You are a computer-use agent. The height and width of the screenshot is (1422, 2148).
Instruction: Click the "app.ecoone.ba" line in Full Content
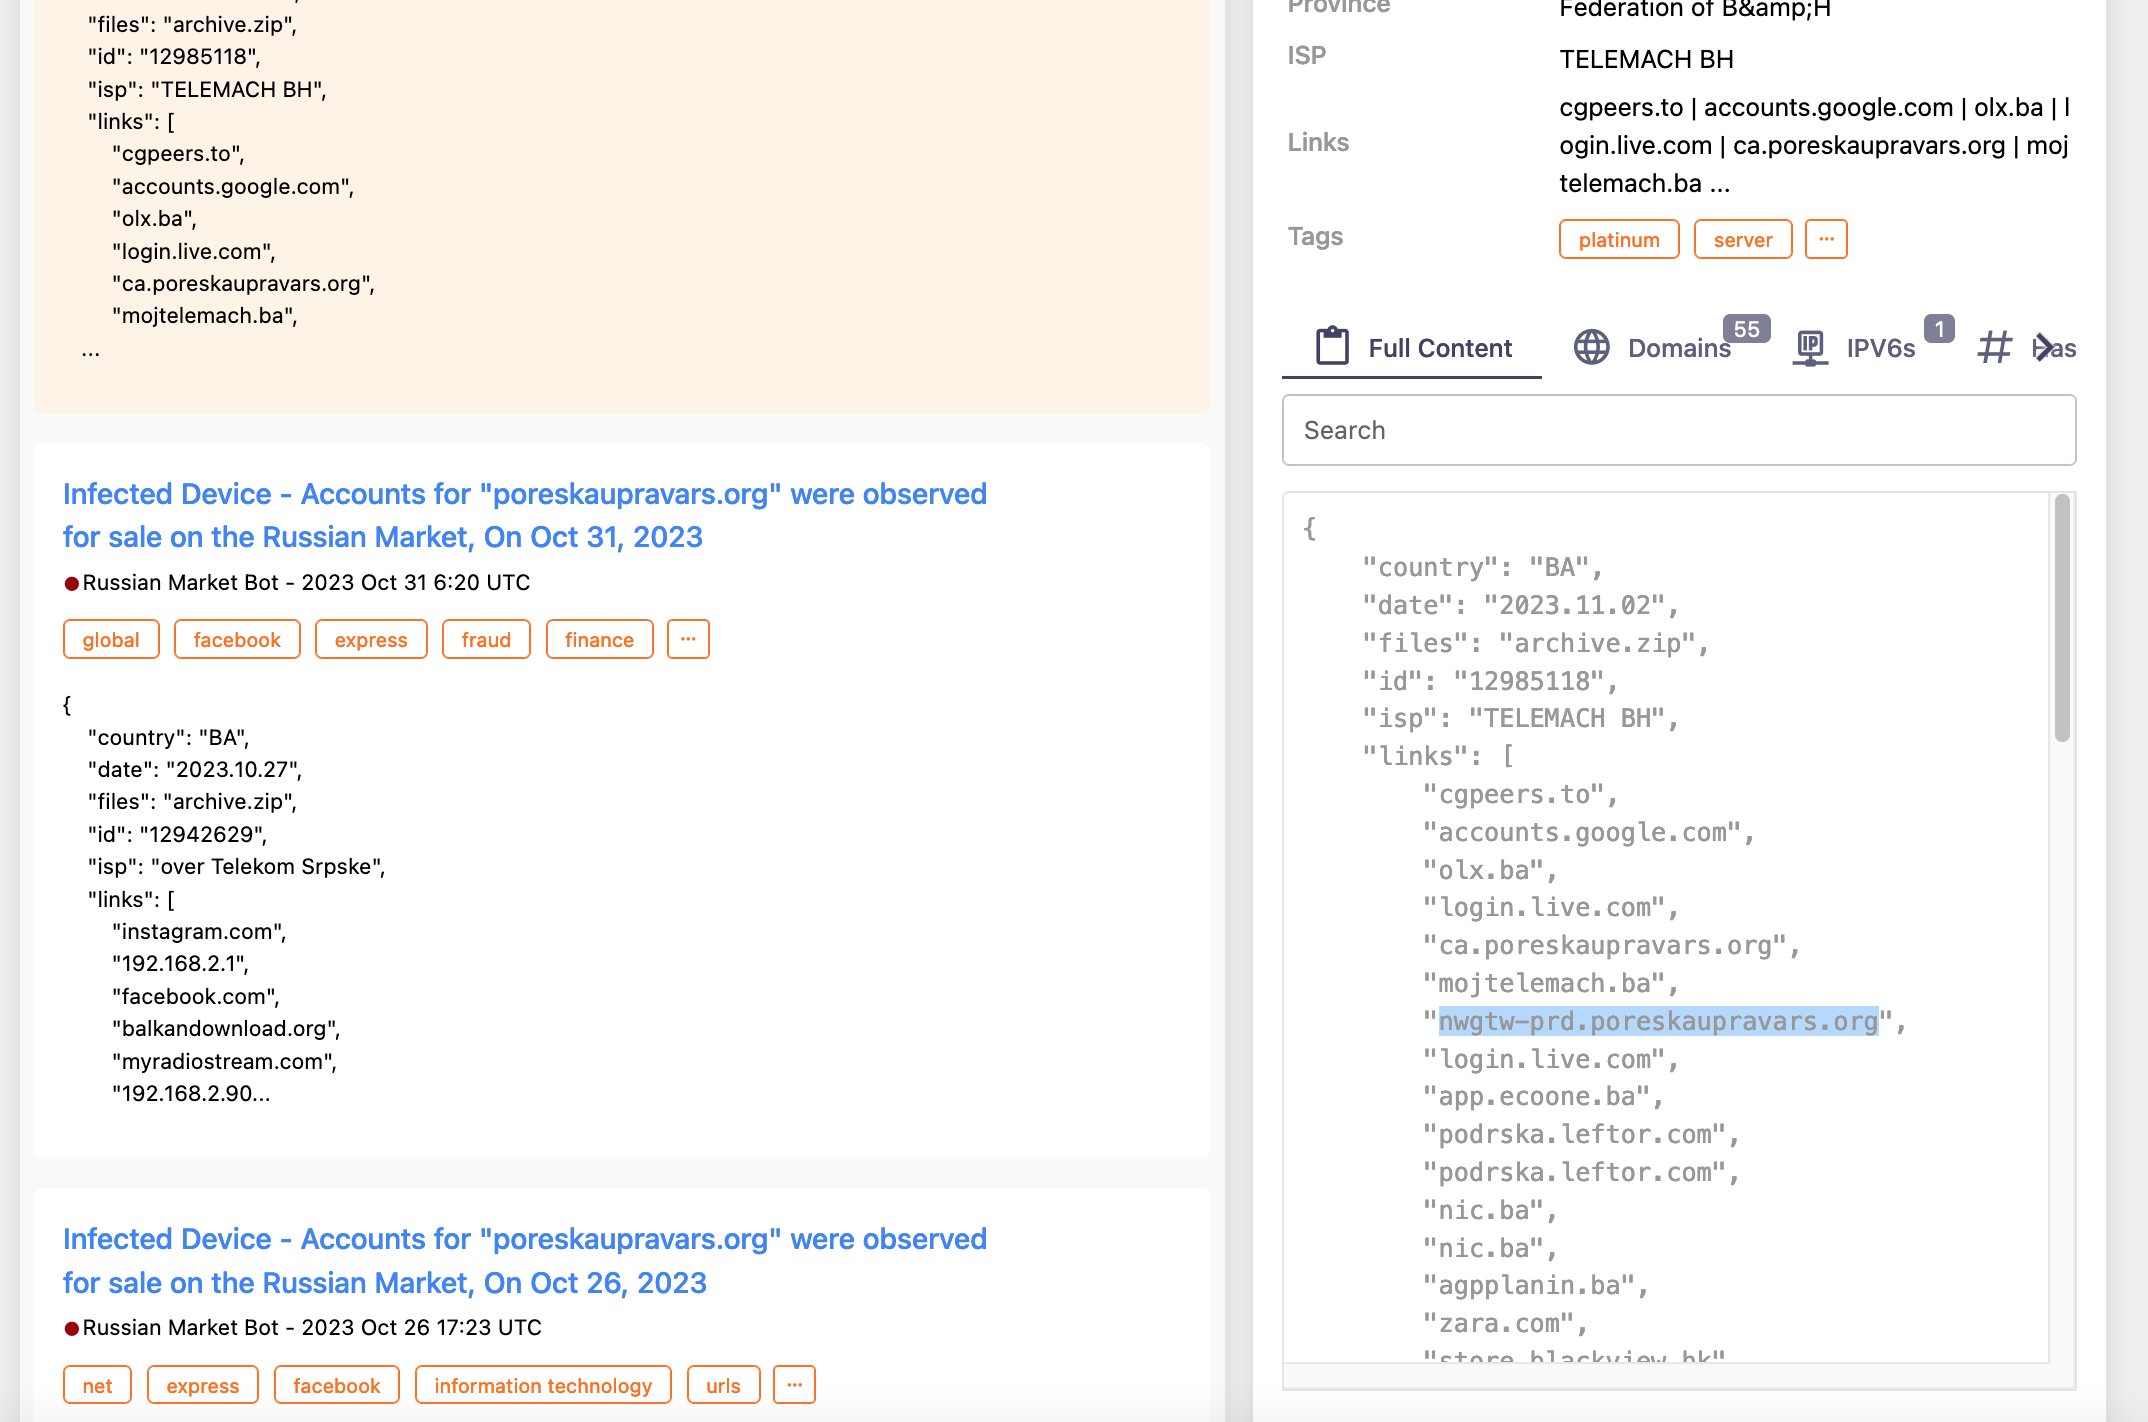1543,1096
